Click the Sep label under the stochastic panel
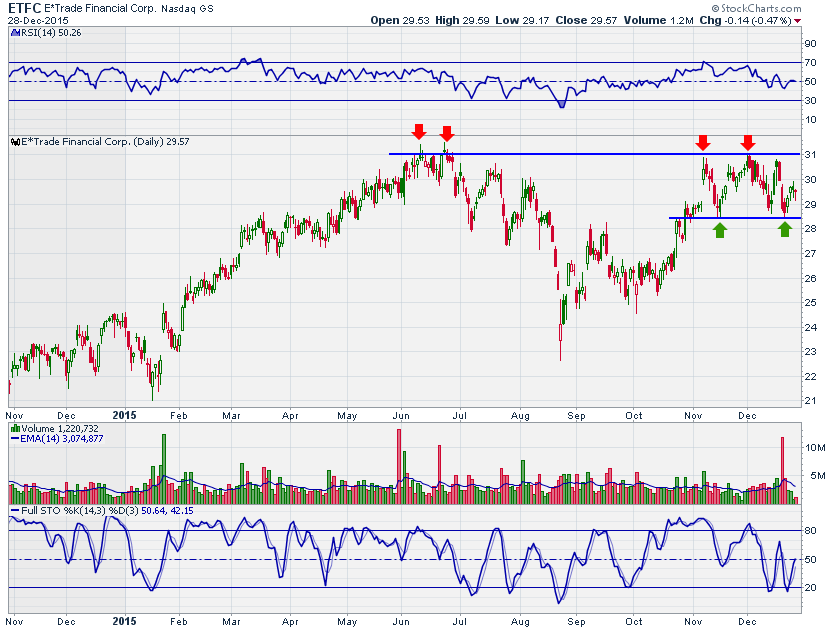The width and height of the screenshot is (832, 628). [x=576, y=622]
